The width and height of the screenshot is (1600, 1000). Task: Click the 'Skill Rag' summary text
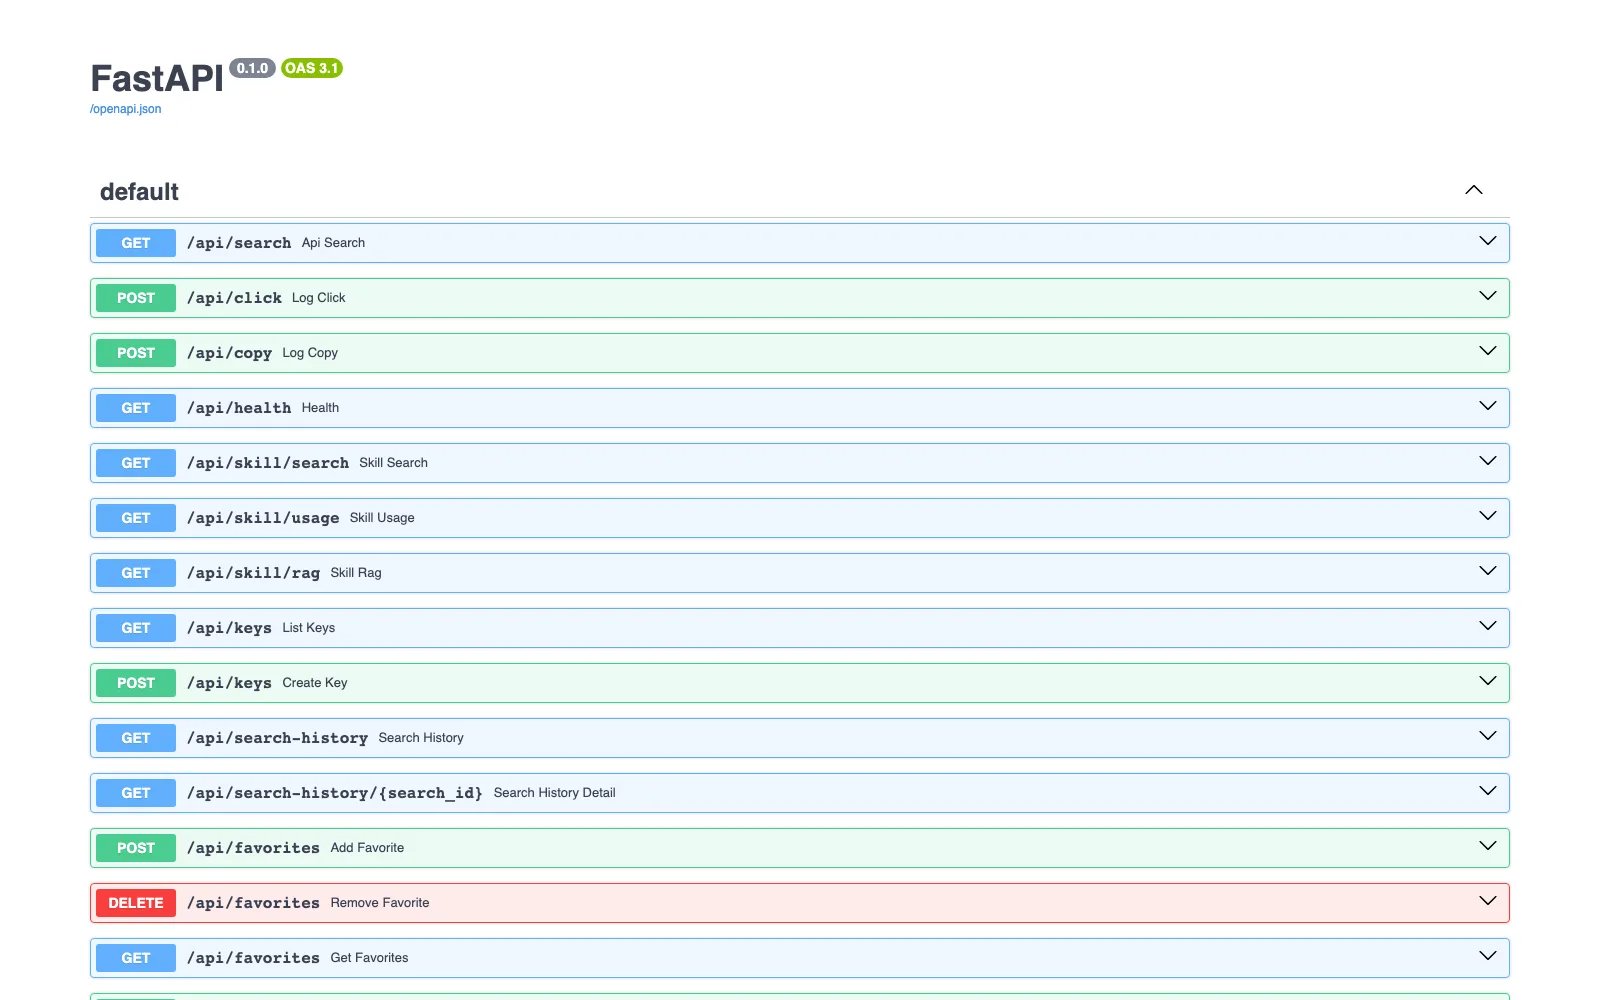[x=356, y=573]
